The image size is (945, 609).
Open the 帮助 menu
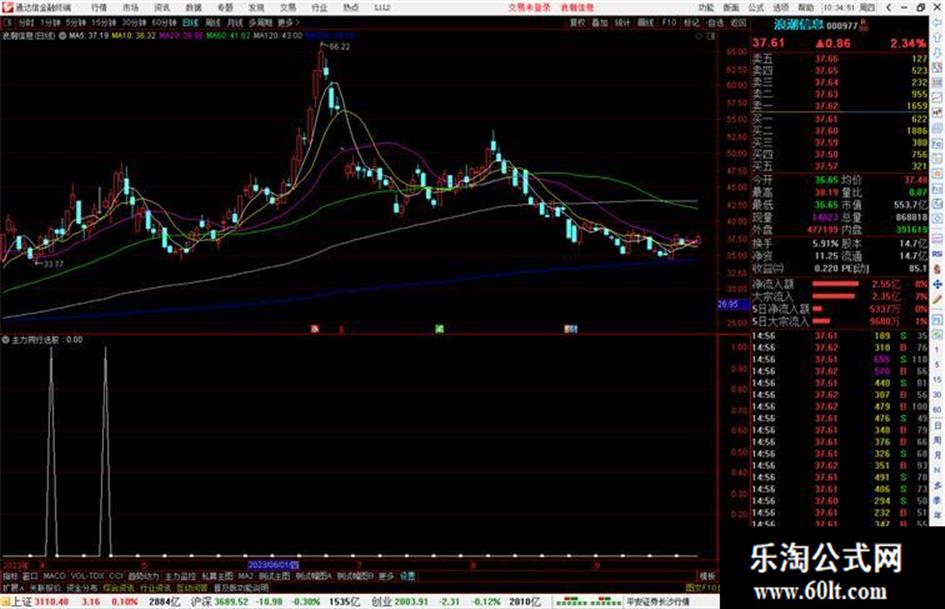click(806, 8)
